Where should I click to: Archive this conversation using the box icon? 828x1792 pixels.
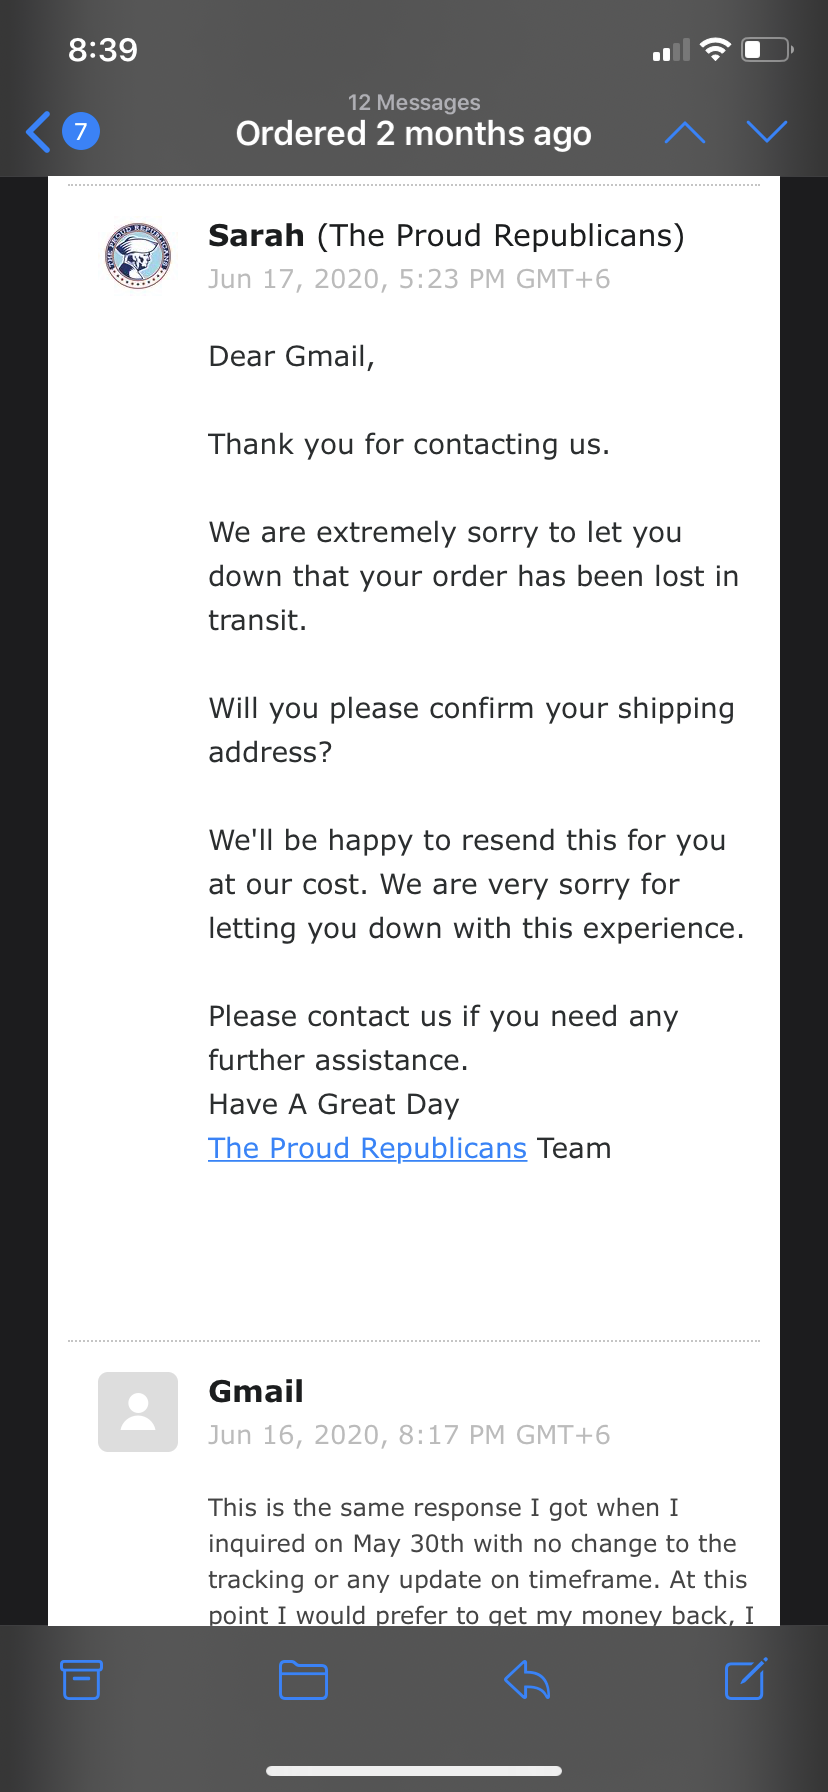click(81, 1679)
